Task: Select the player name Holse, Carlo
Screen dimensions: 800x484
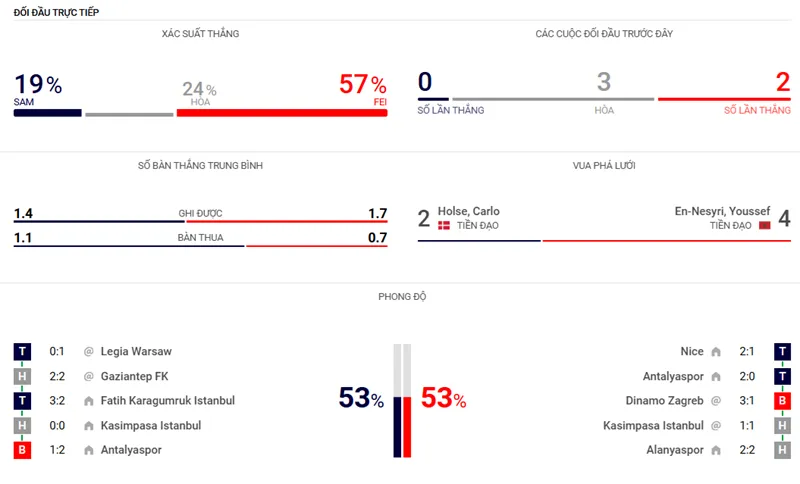Action: click(x=469, y=211)
